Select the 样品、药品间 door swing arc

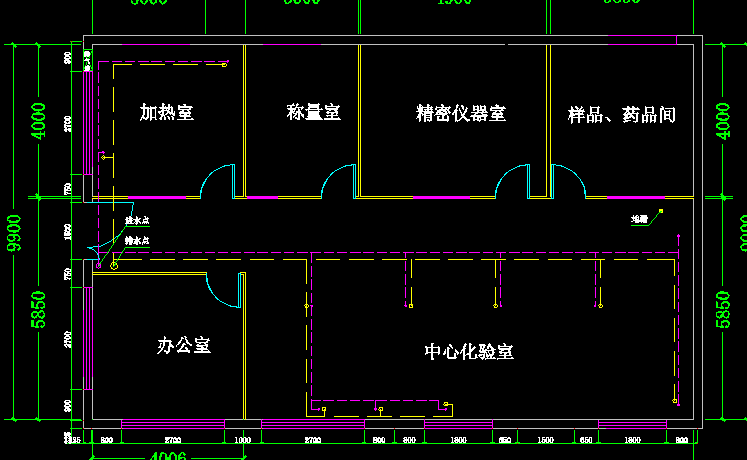(570, 181)
